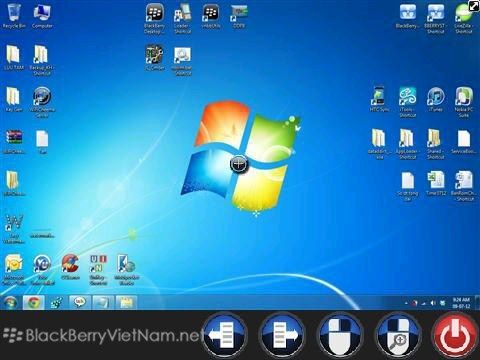Open the BlackBerry Desktop shortcut
The height and width of the screenshot is (360, 480).
pos(155,19)
